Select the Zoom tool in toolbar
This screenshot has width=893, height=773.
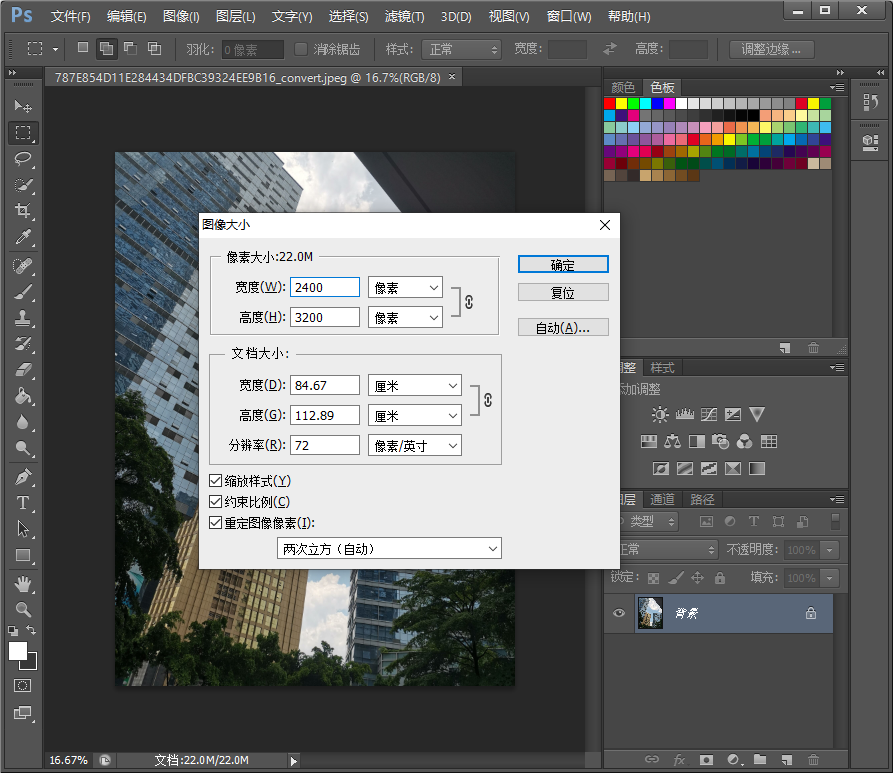(23, 608)
